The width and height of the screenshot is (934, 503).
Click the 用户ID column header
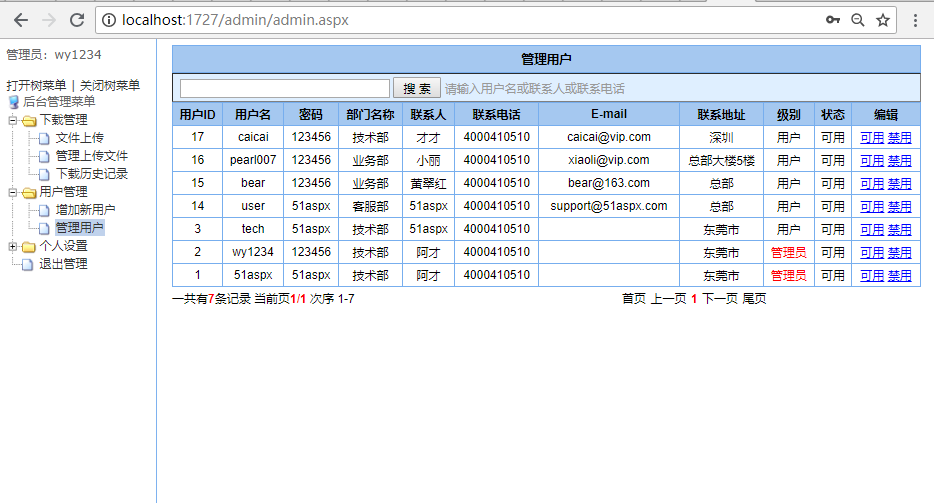tap(198, 114)
